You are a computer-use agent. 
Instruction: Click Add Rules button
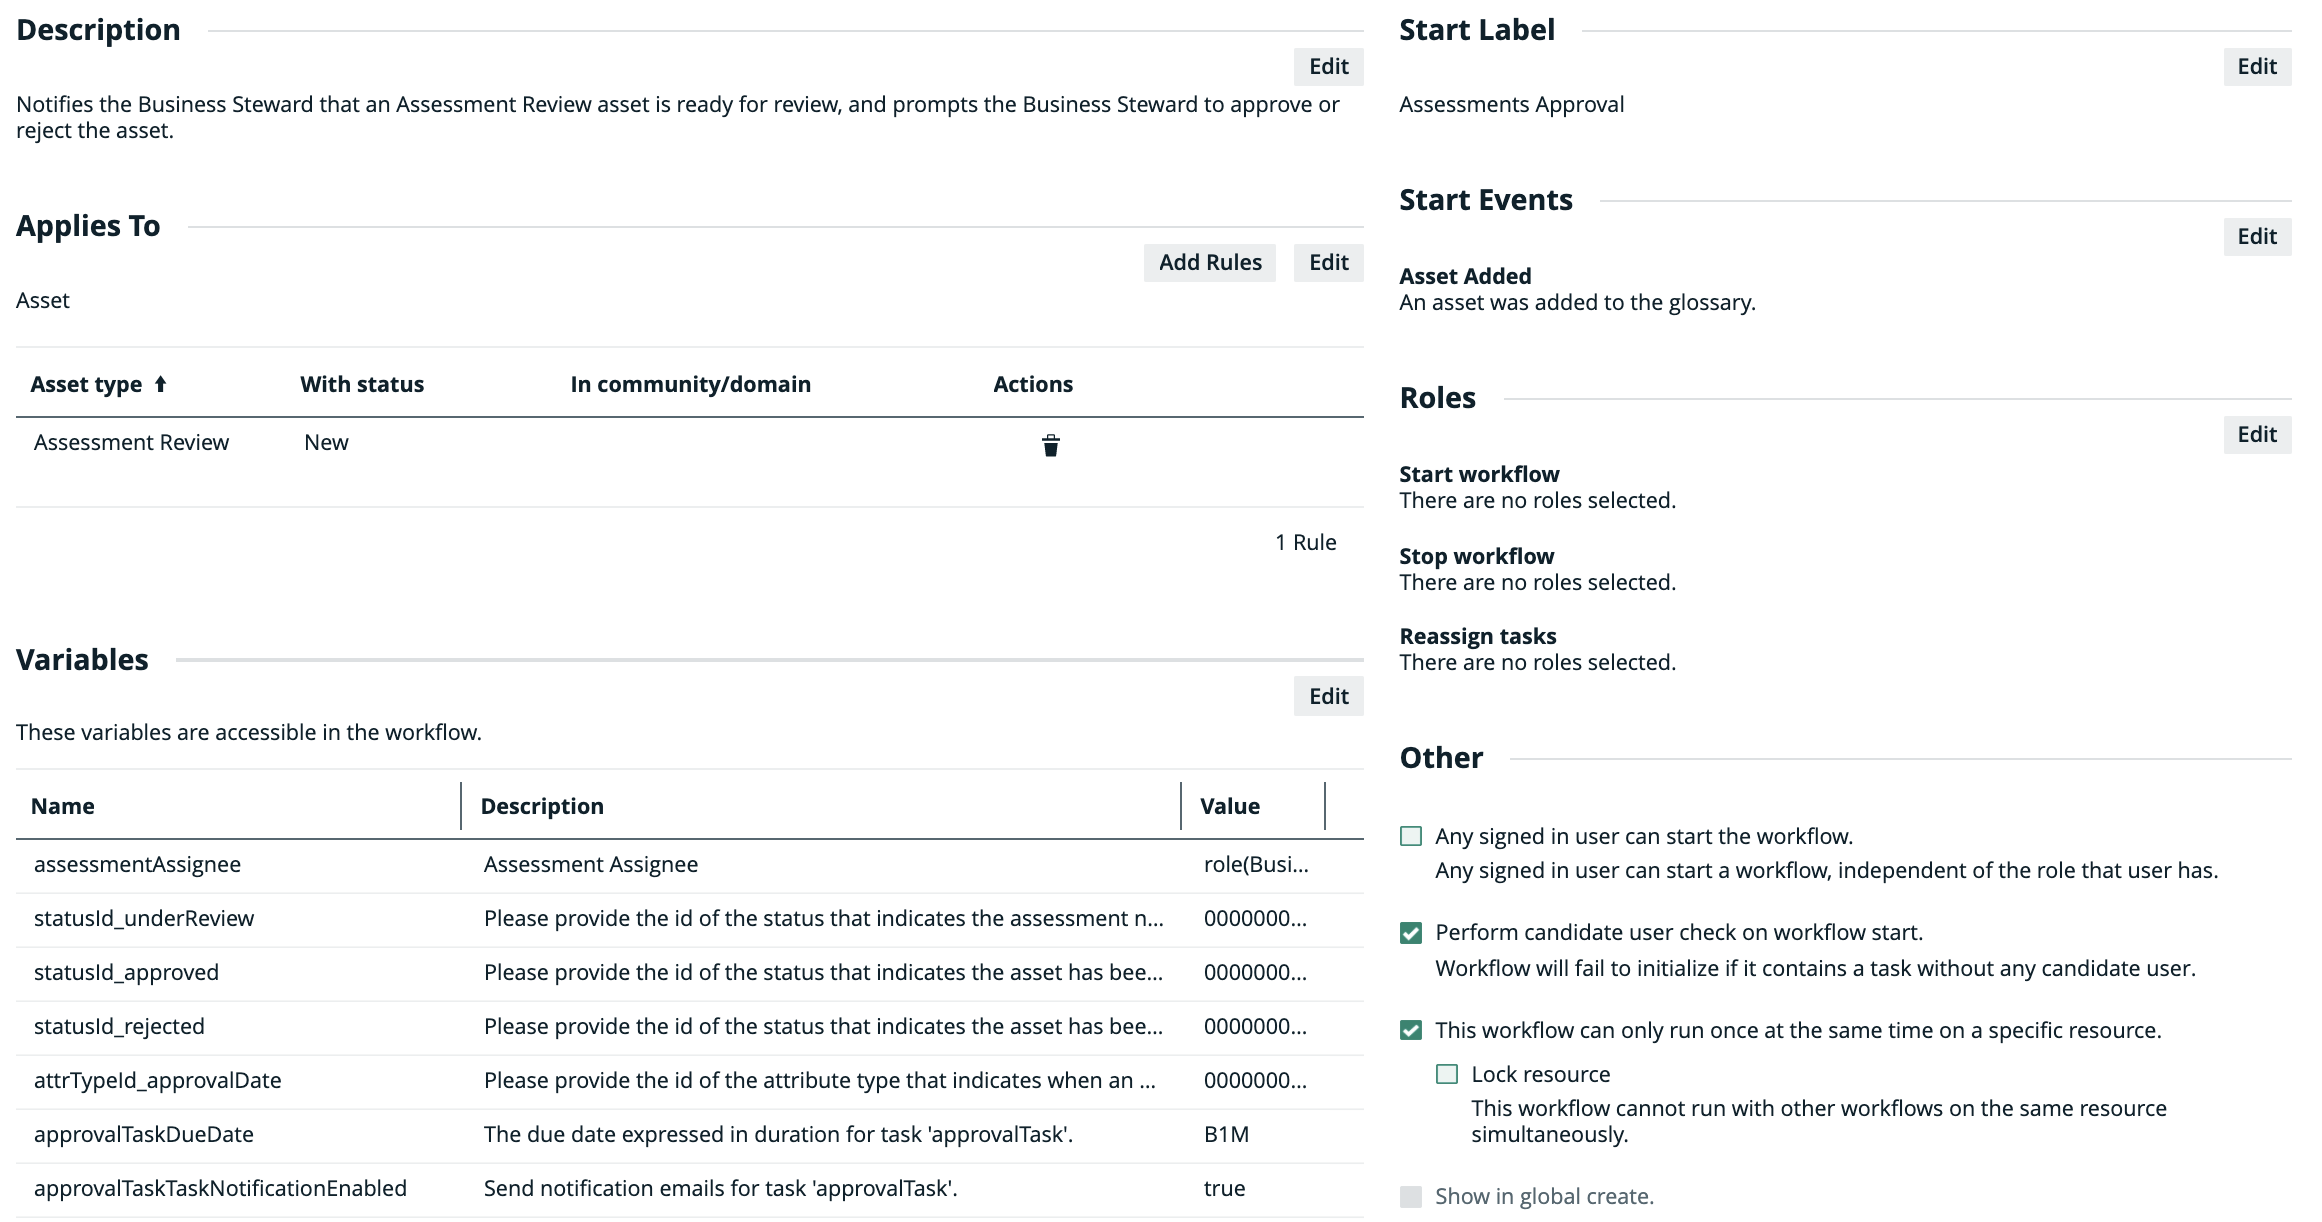[x=1209, y=262]
